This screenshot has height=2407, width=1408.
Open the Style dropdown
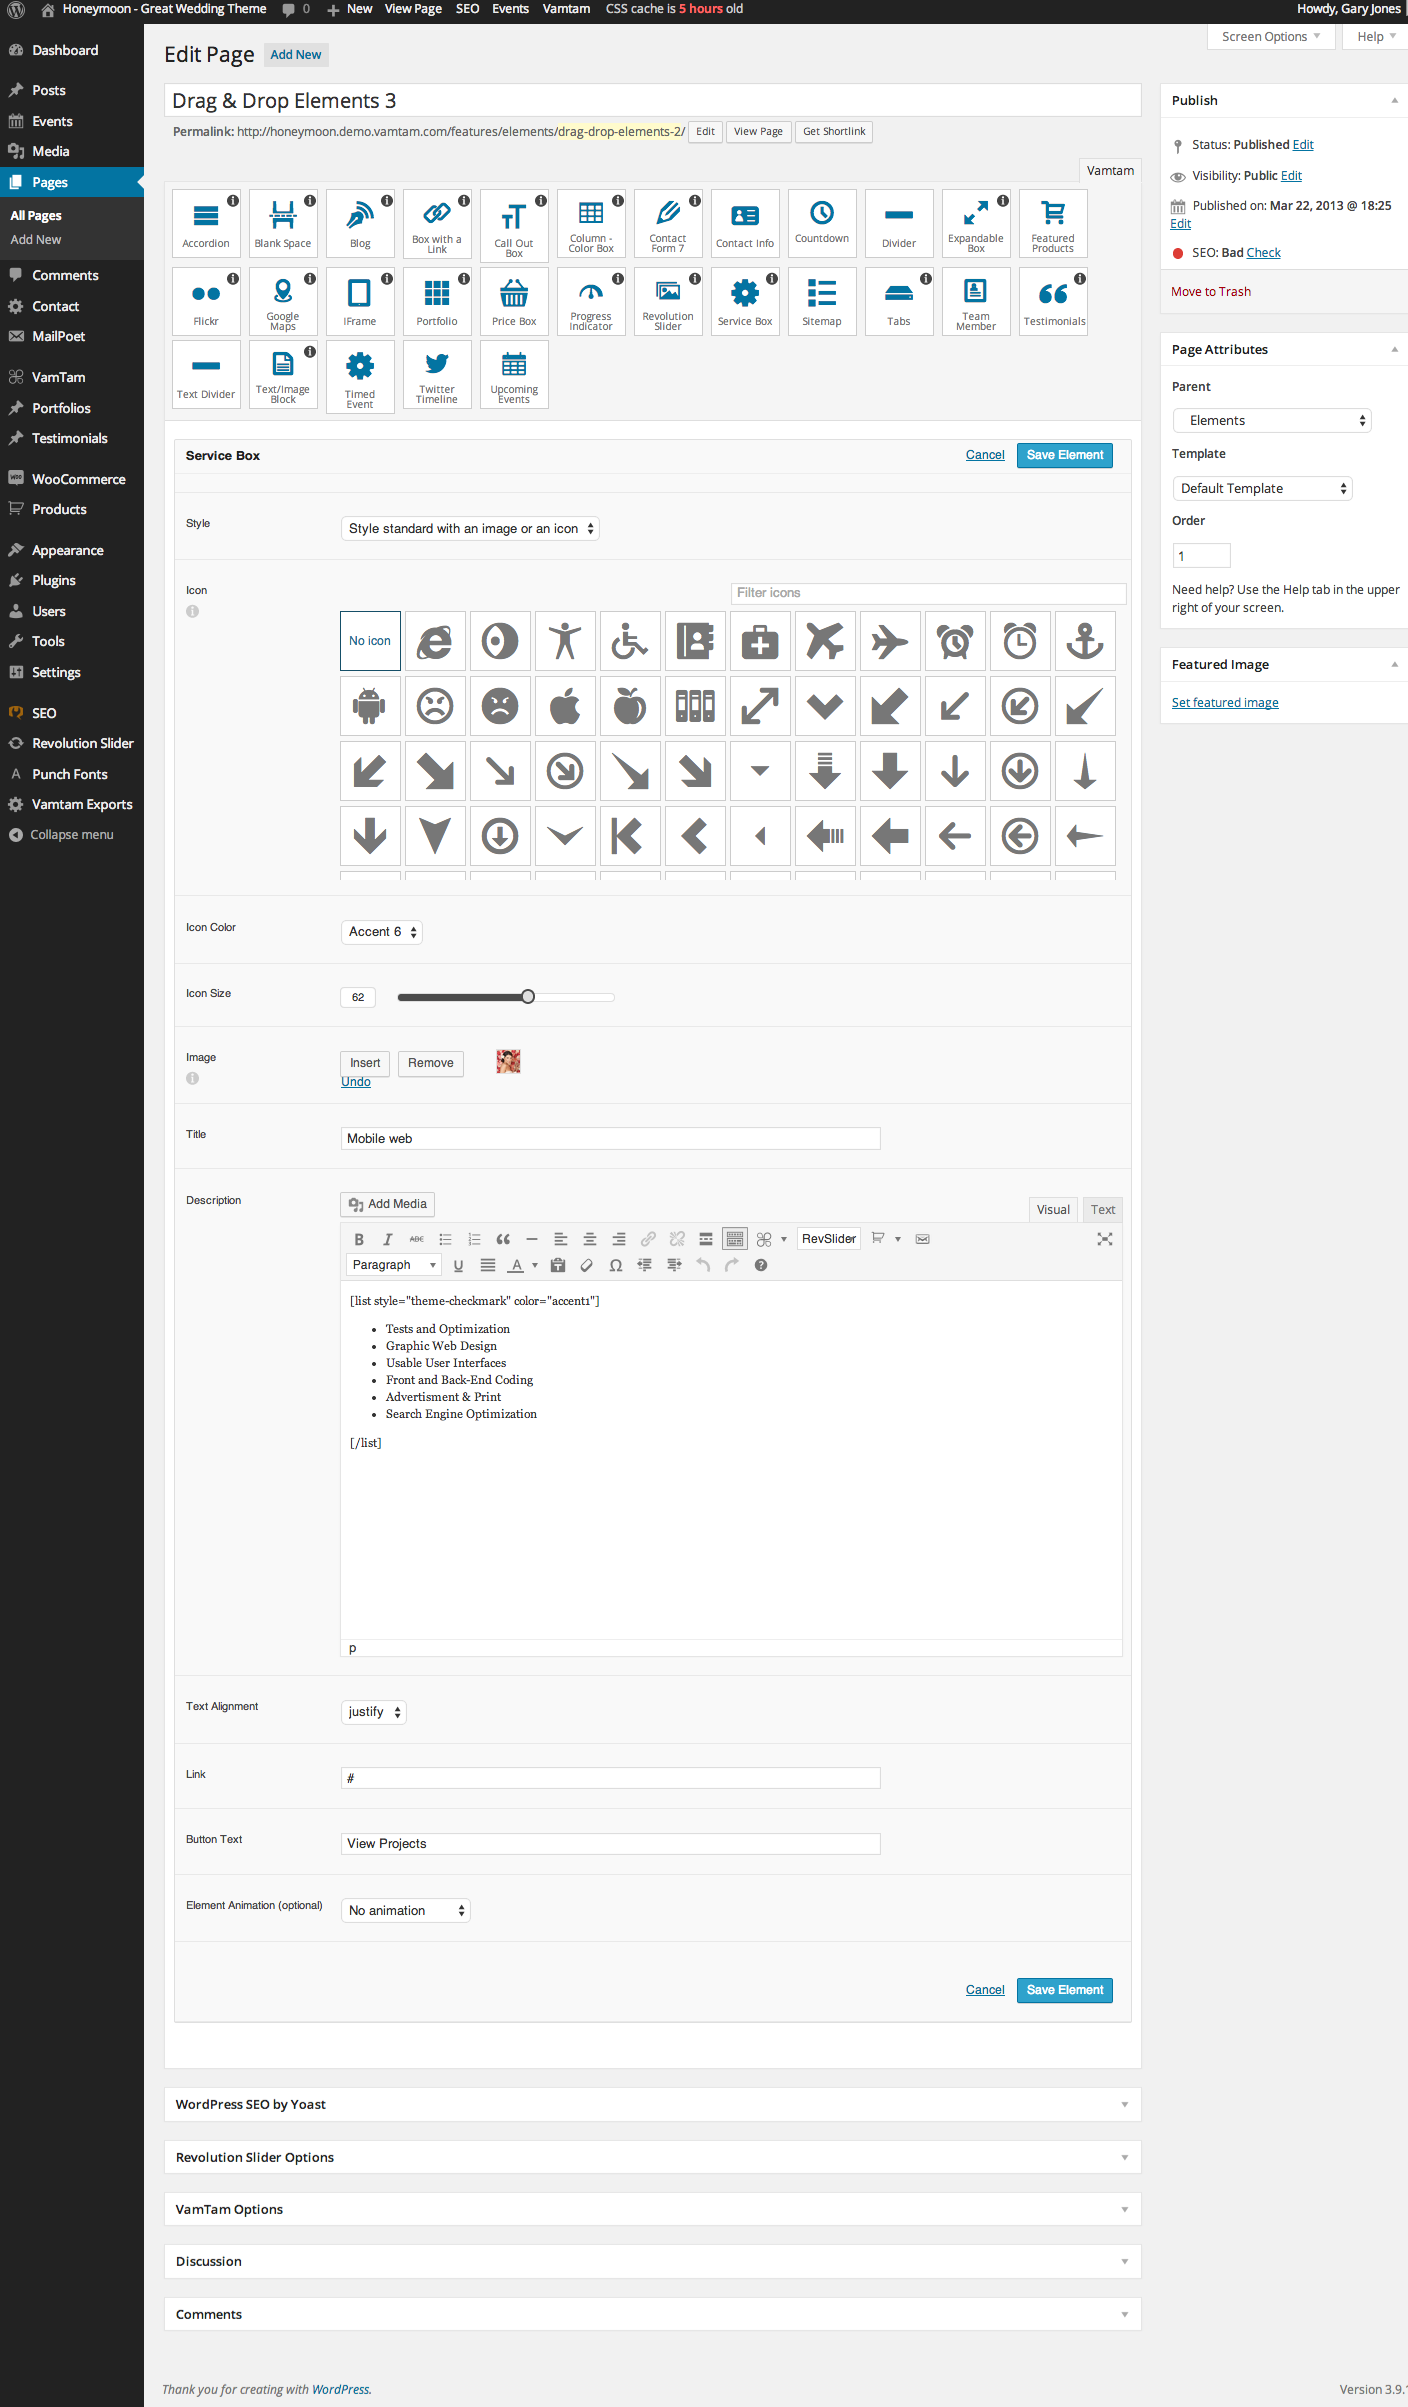point(470,529)
